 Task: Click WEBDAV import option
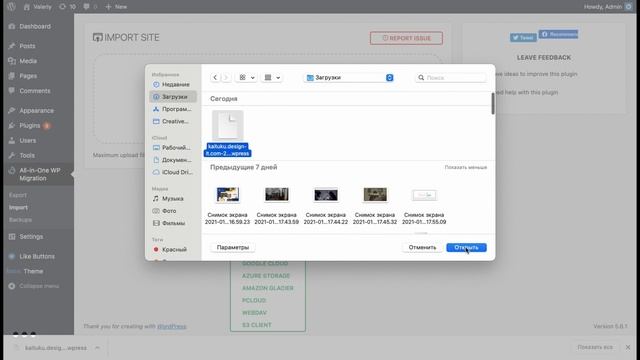click(254, 313)
